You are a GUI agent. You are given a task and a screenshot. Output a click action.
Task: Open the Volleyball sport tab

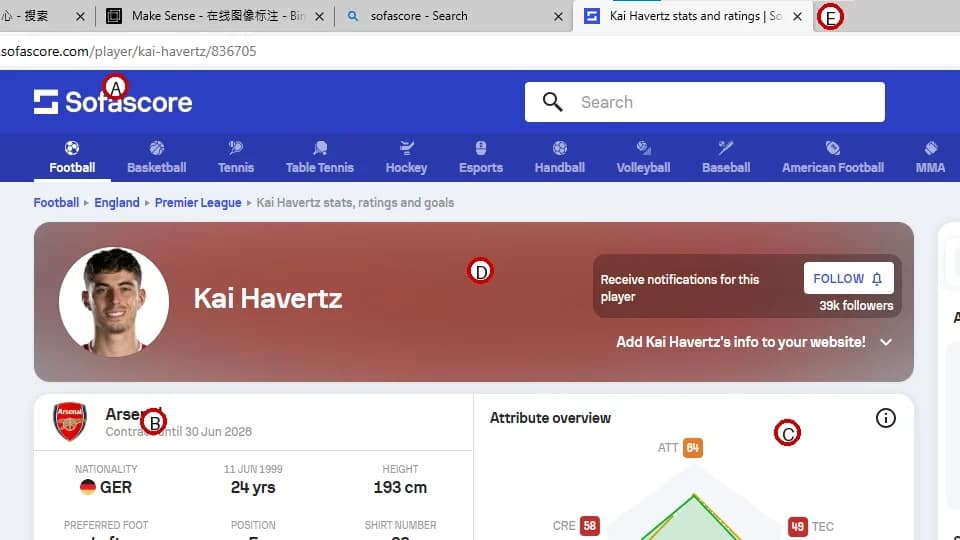coord(643,157)
